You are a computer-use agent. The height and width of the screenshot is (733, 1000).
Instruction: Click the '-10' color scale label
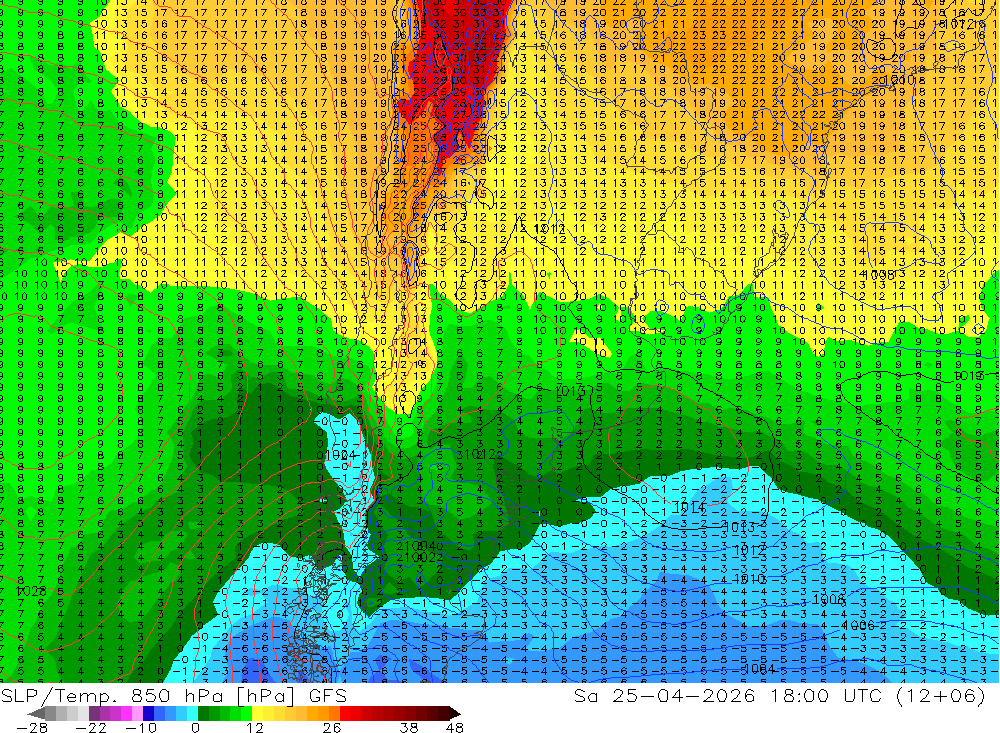tap(141, 727)
